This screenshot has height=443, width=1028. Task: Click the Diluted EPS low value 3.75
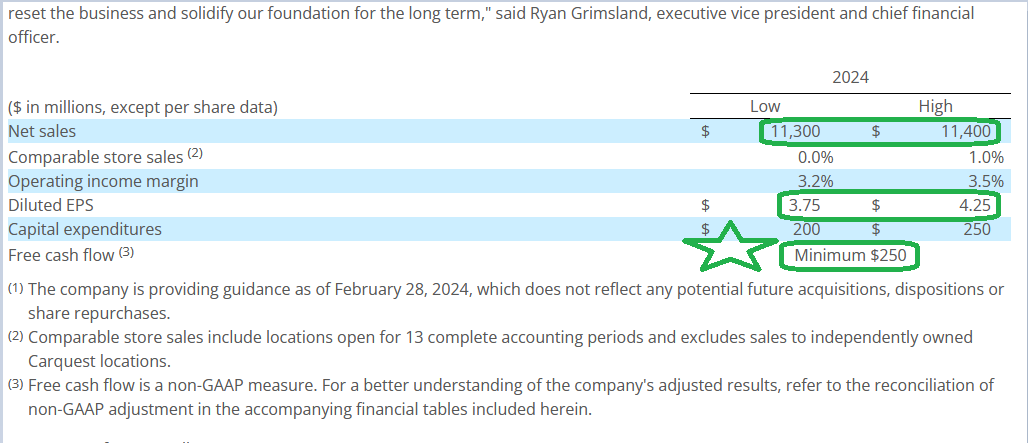[804, 206]
